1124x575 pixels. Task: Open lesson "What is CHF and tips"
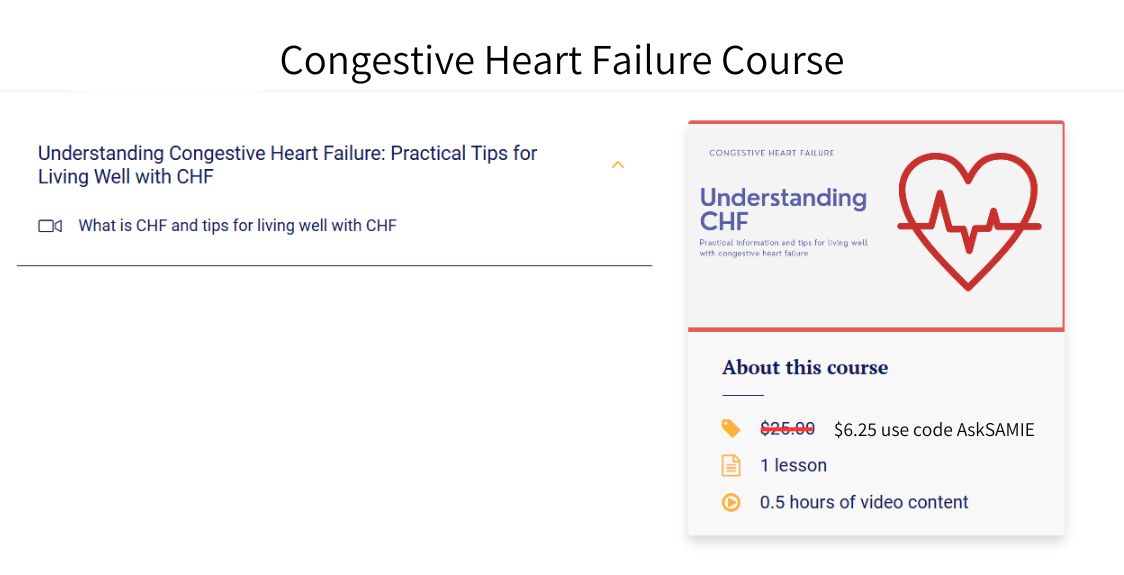(237, 226)
